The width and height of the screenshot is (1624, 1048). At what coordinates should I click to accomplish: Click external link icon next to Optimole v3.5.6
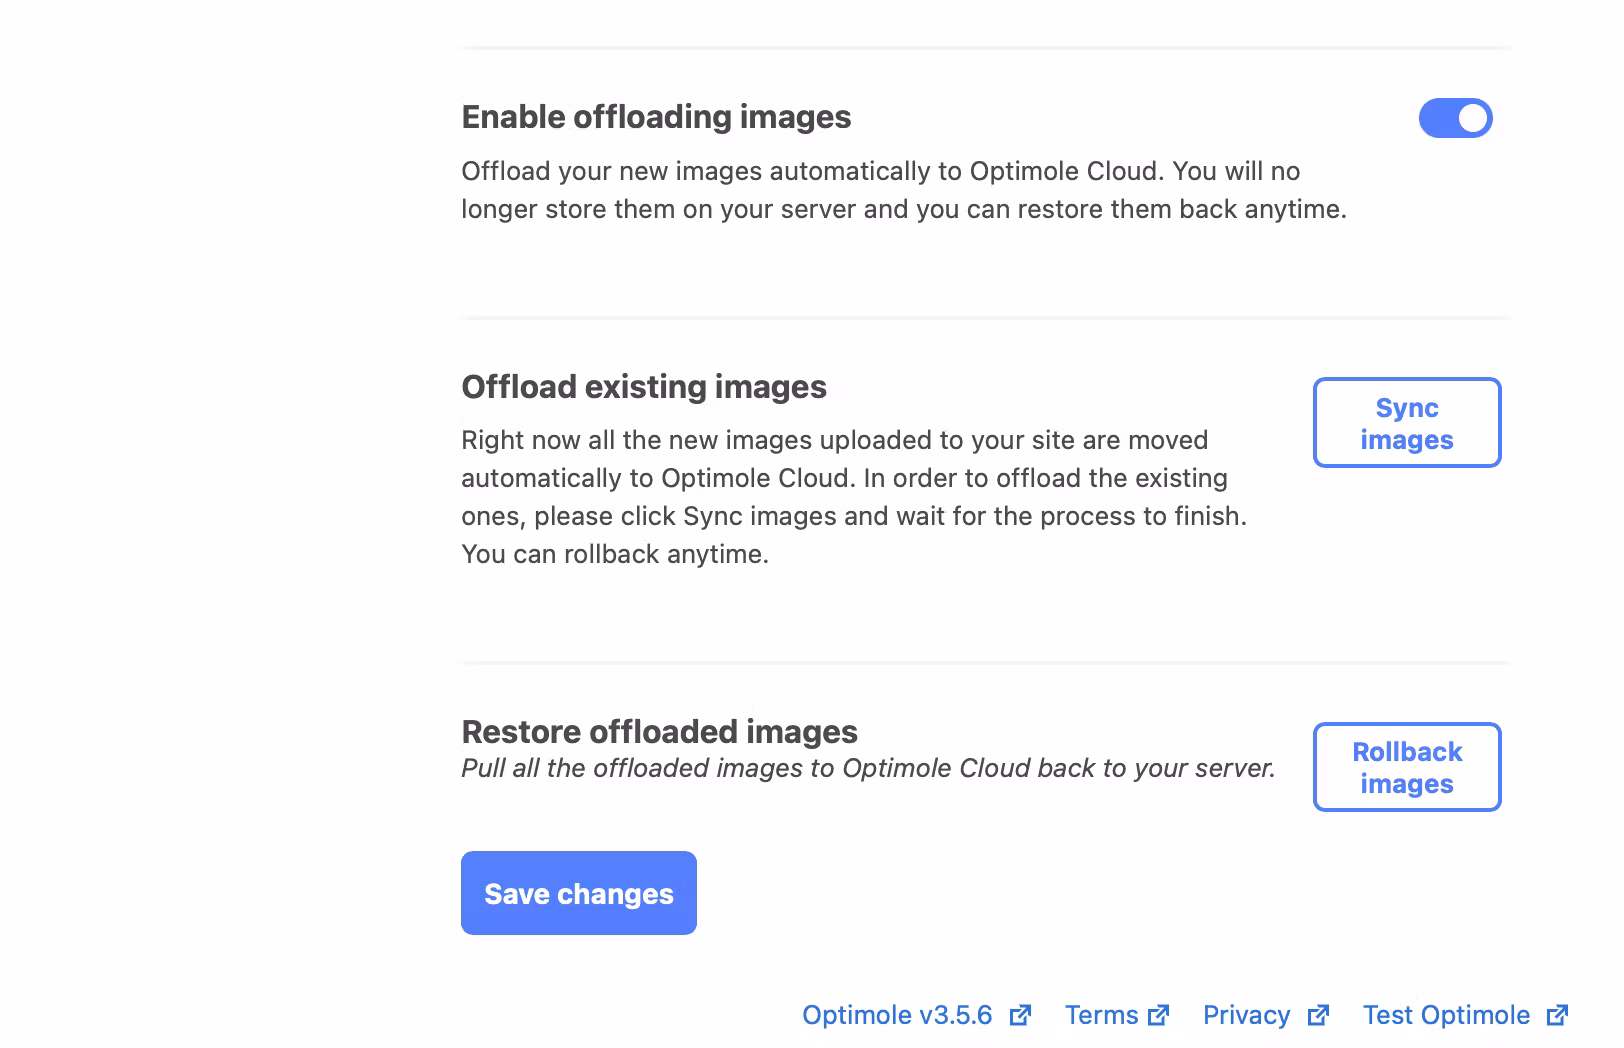[x=1021, y=1015]
